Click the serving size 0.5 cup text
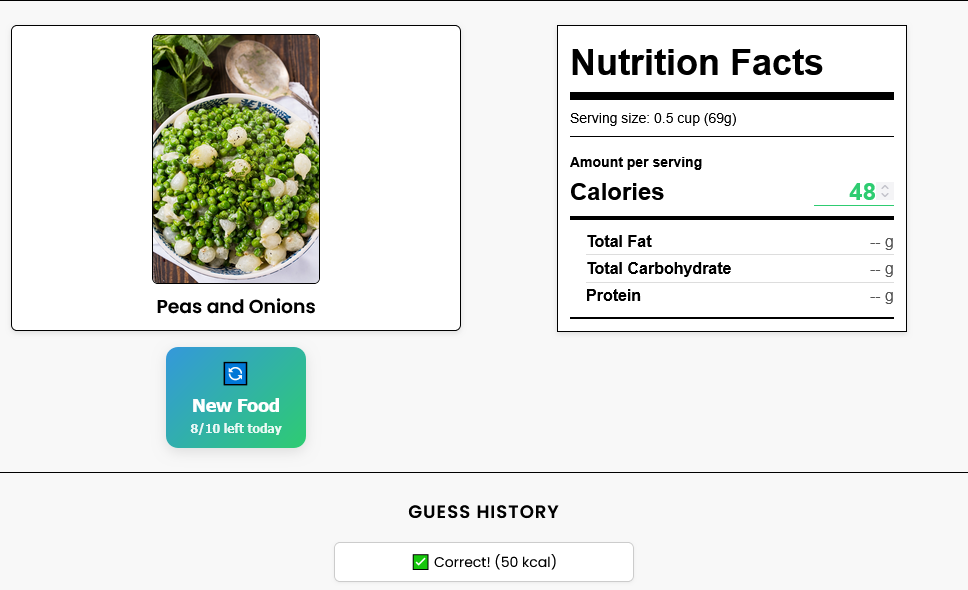Screen dimensions: 968x590 pos(653,118)
